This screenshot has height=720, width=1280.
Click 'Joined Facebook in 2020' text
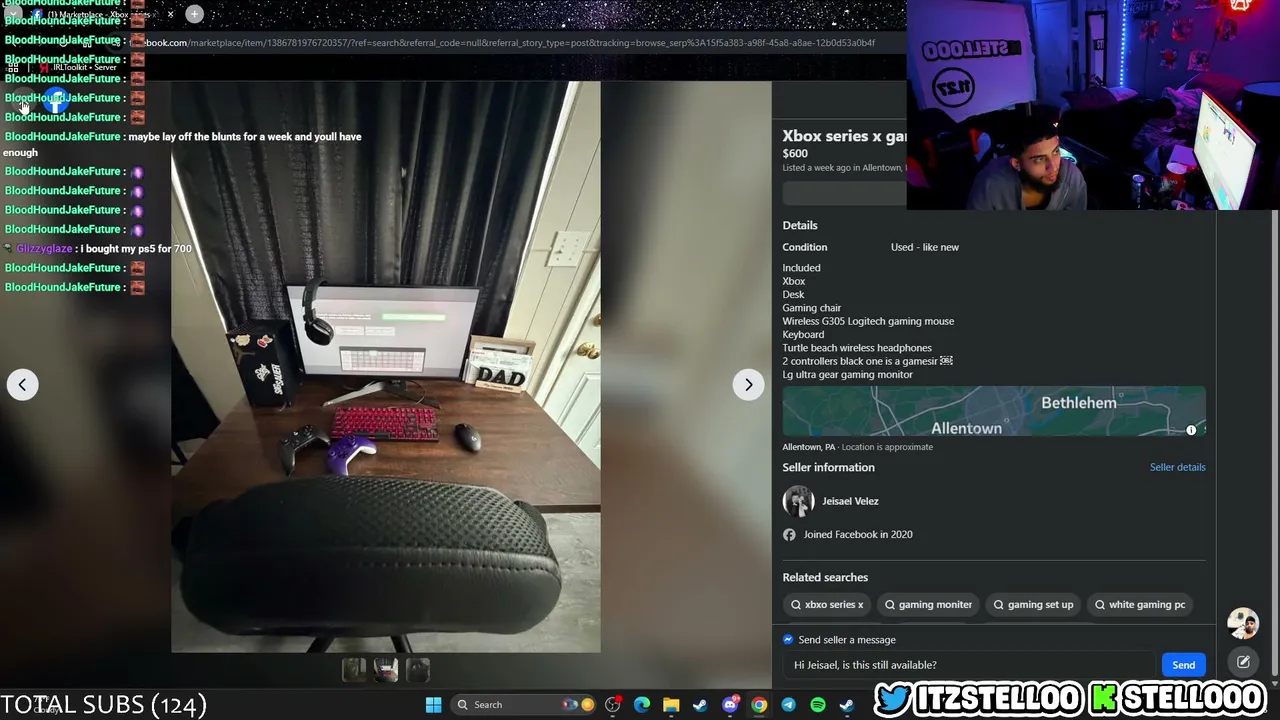click(x=858, y=534)
